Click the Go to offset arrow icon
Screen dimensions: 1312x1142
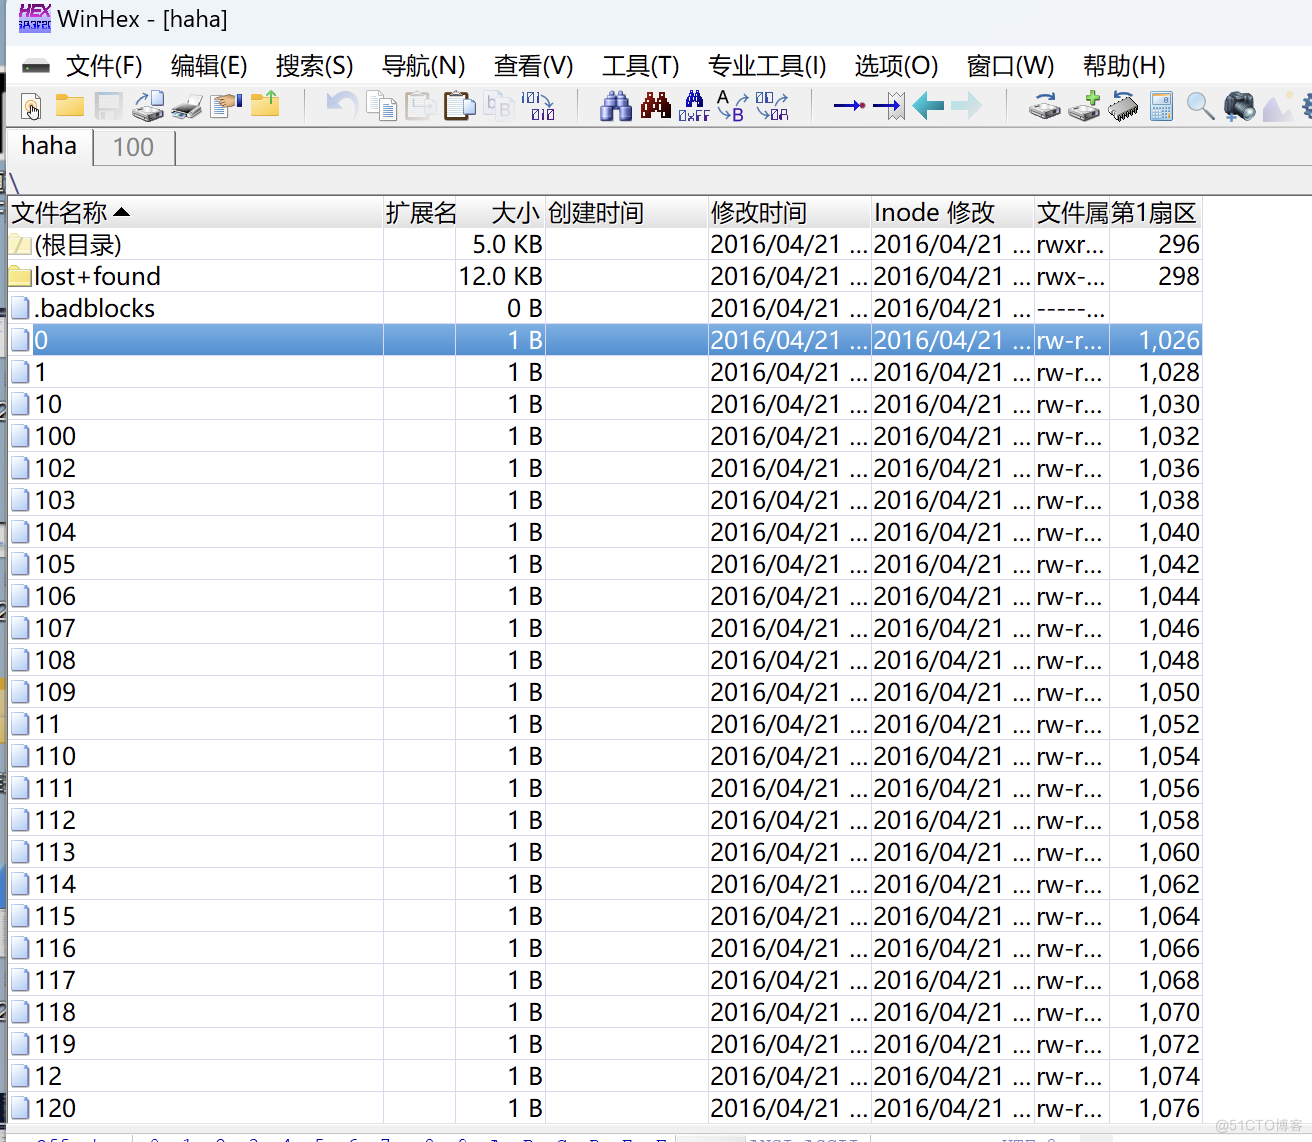pos(849,105)
